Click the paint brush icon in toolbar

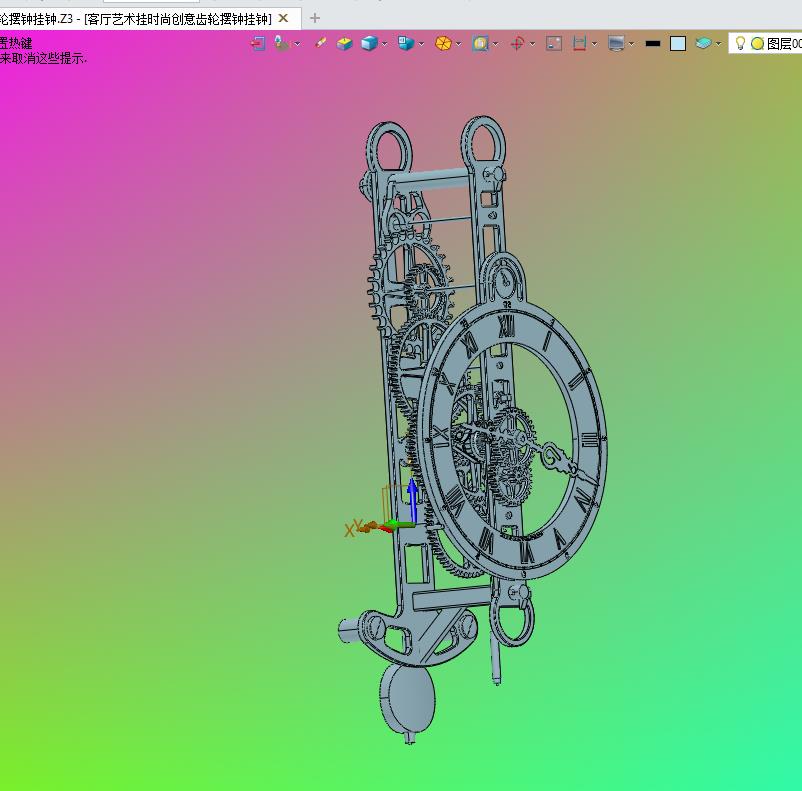coord(321,43)
